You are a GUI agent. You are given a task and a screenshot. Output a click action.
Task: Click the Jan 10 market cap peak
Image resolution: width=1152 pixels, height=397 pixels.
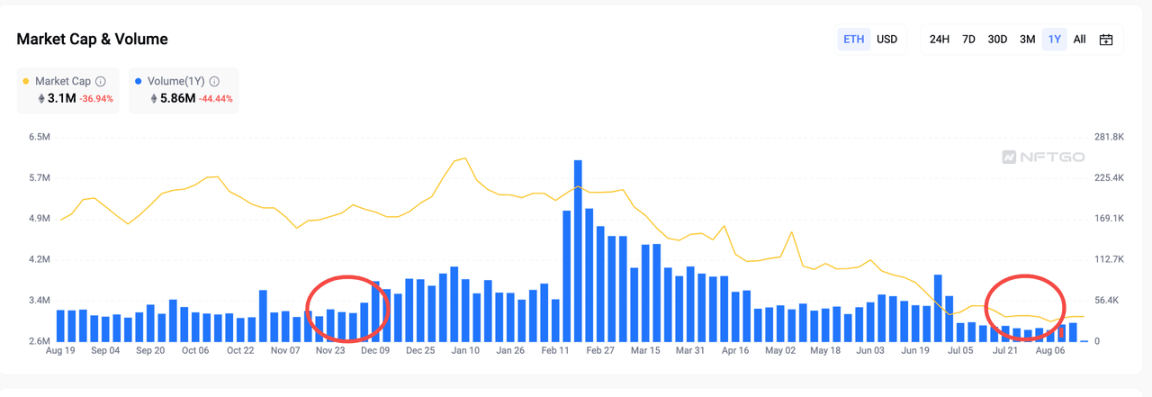click(x=465, y=158)
